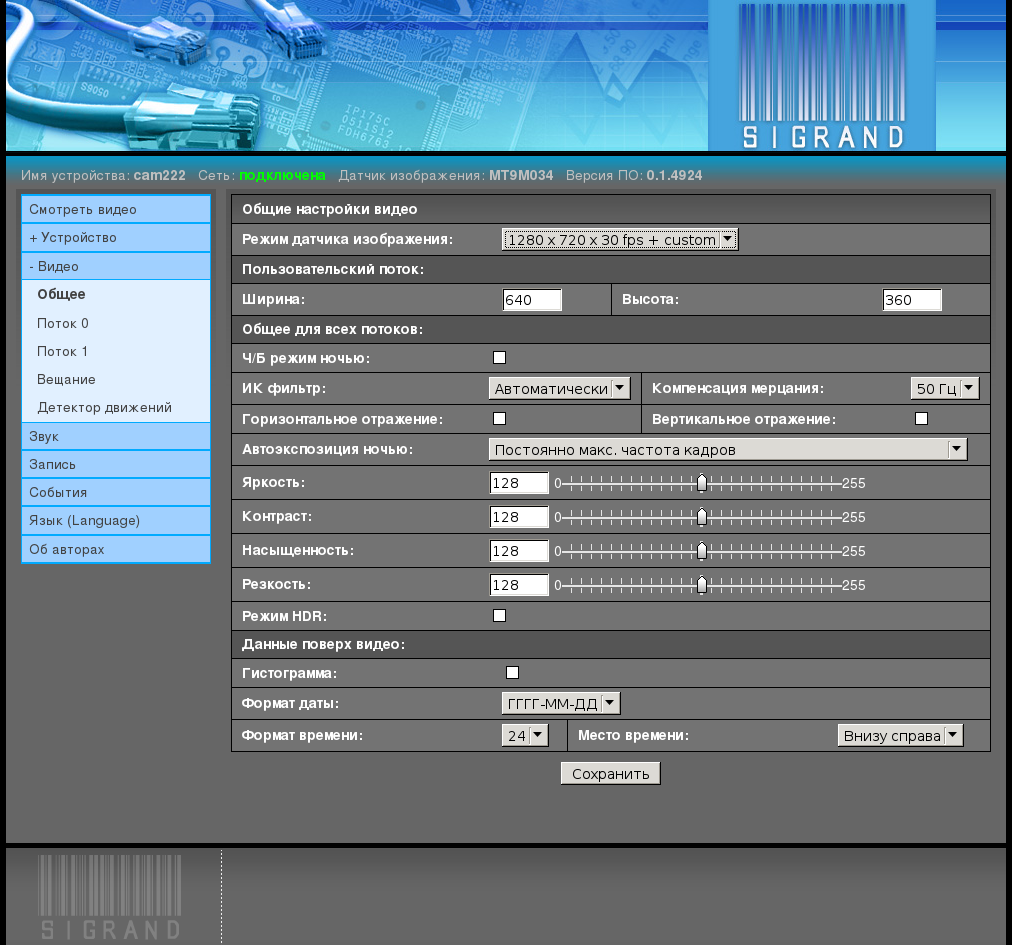Open the Формат даты dropdown
This screenshot has height=945, width=1012.
click(561, 704)
